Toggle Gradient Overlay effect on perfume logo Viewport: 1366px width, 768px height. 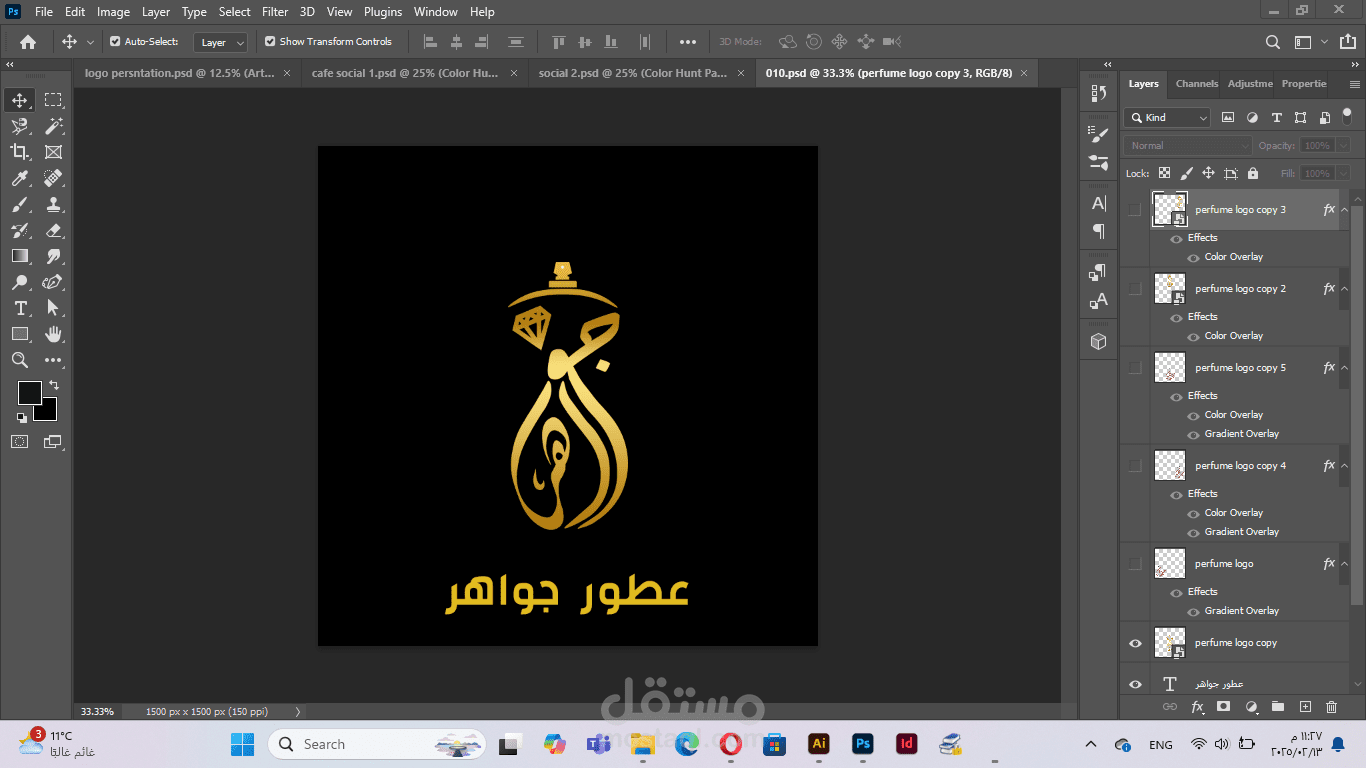[x=1193, y=611]
